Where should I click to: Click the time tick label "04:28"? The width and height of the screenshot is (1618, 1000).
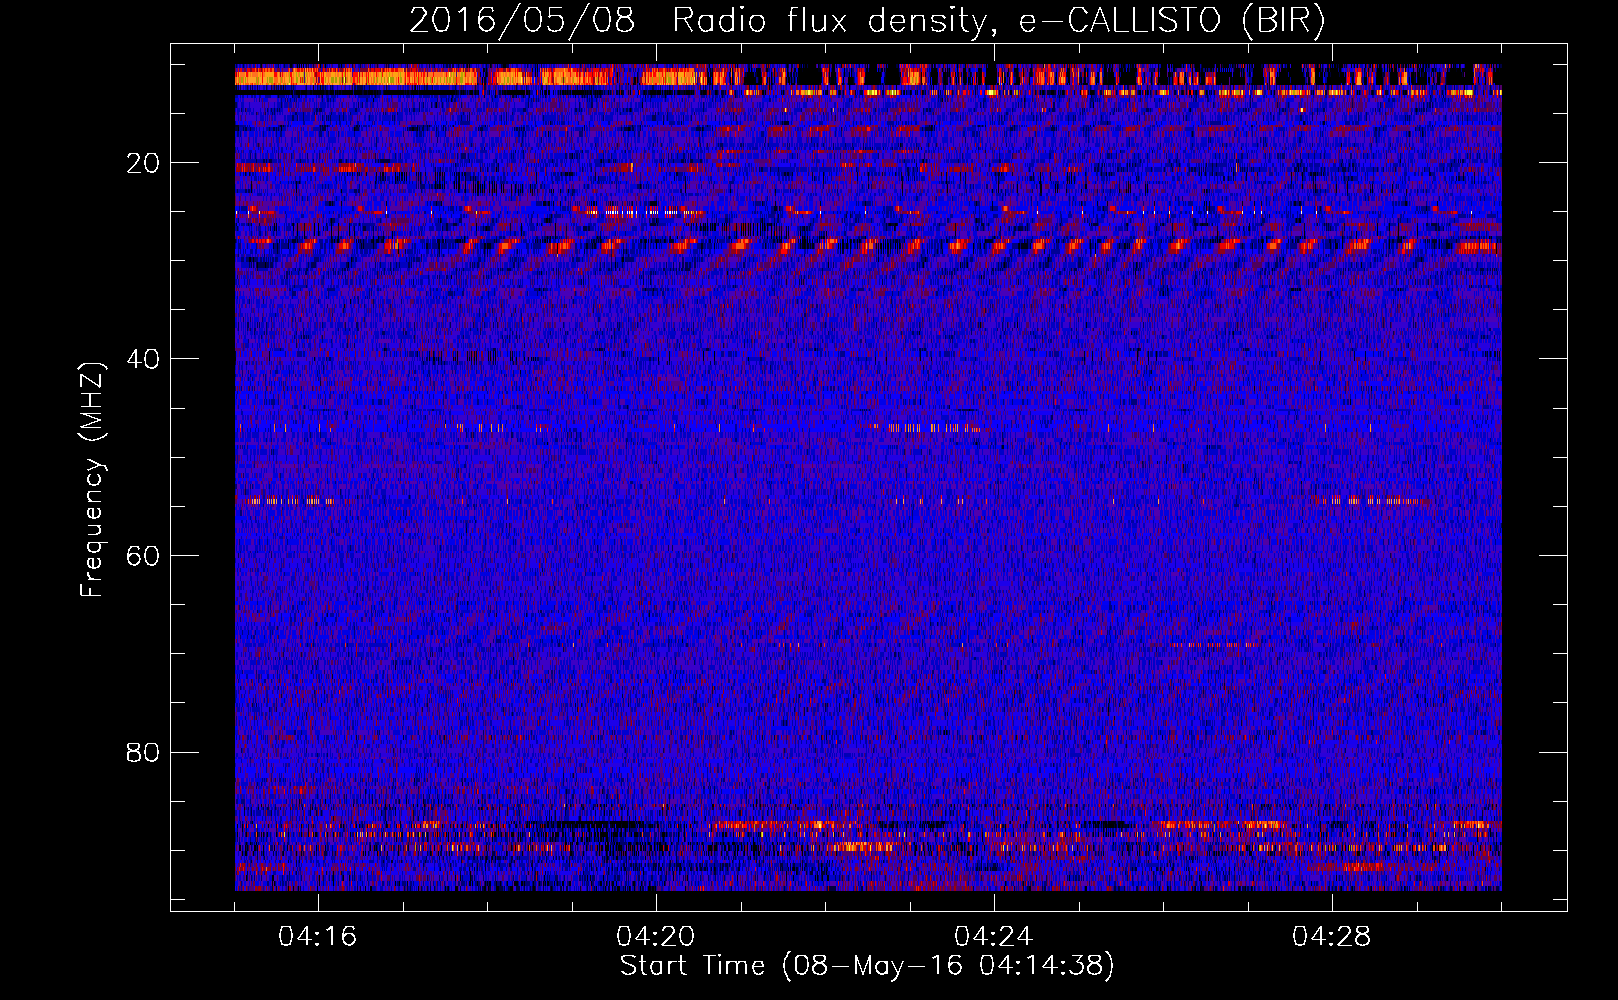(x=1332, y=937)
